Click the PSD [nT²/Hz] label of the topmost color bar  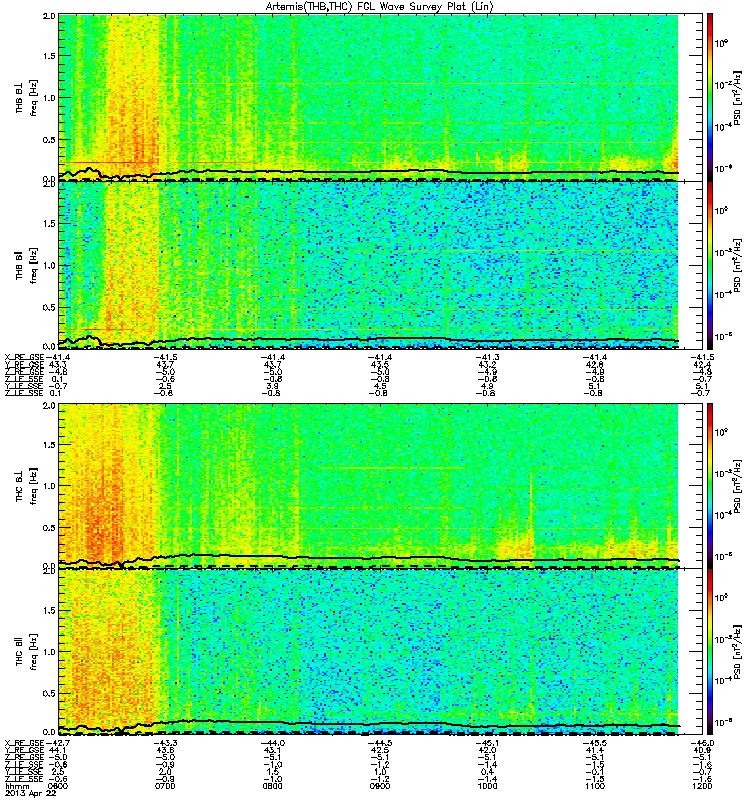point(738,97)
